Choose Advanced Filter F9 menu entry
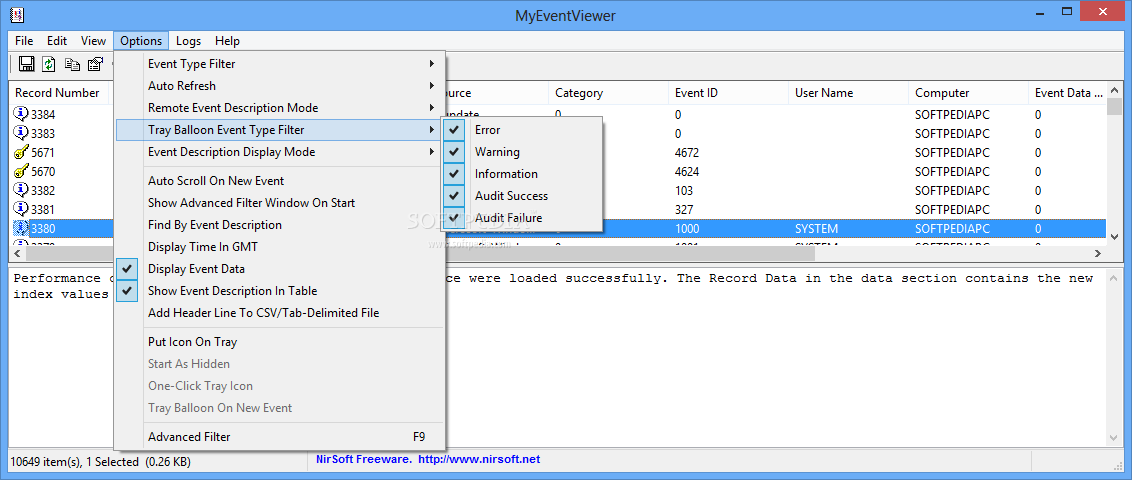This screenshot has height=480, width=1132. tap(279, 437)
